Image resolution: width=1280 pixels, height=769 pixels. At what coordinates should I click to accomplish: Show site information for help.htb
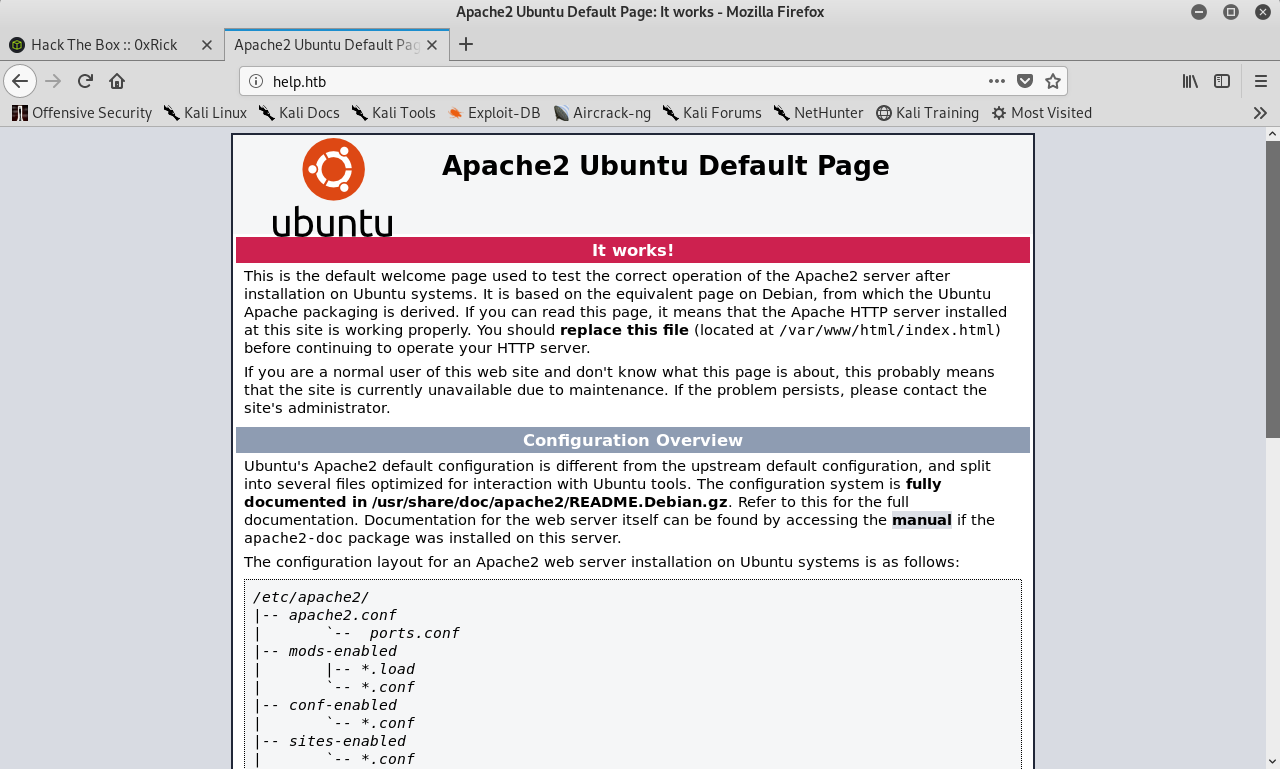pos(256,81)
